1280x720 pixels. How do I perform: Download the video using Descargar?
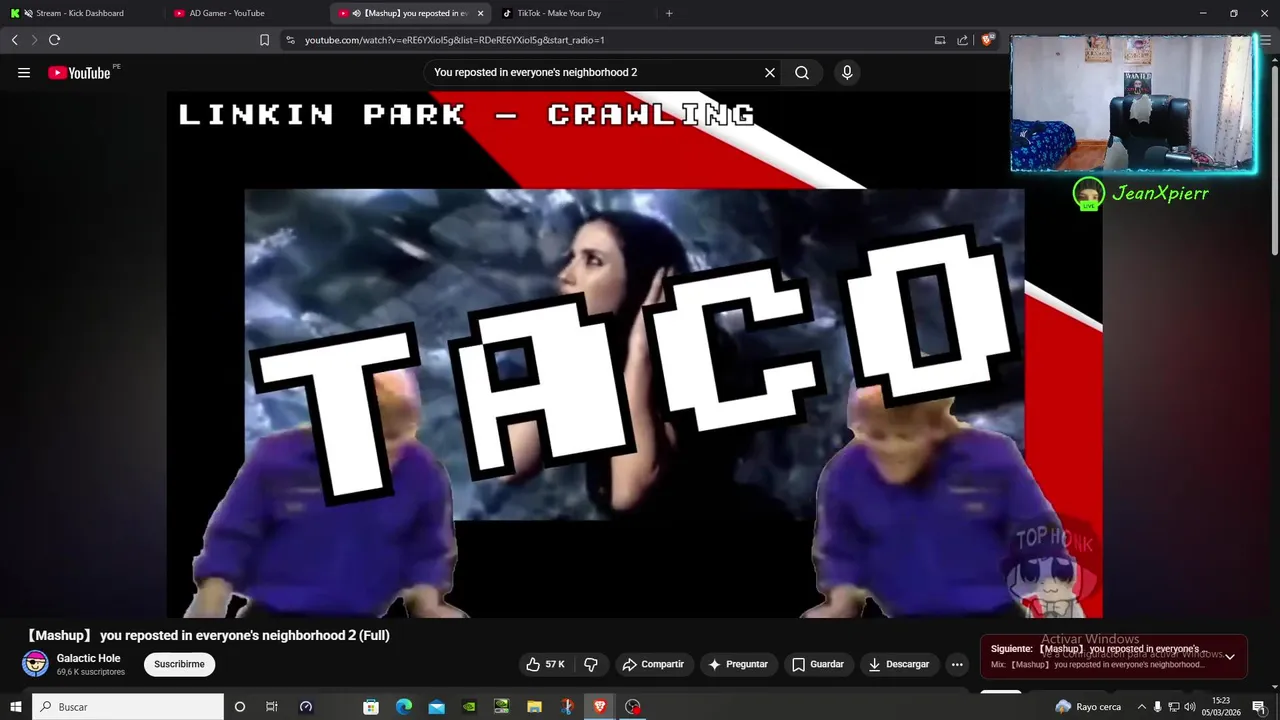[899, 664]
